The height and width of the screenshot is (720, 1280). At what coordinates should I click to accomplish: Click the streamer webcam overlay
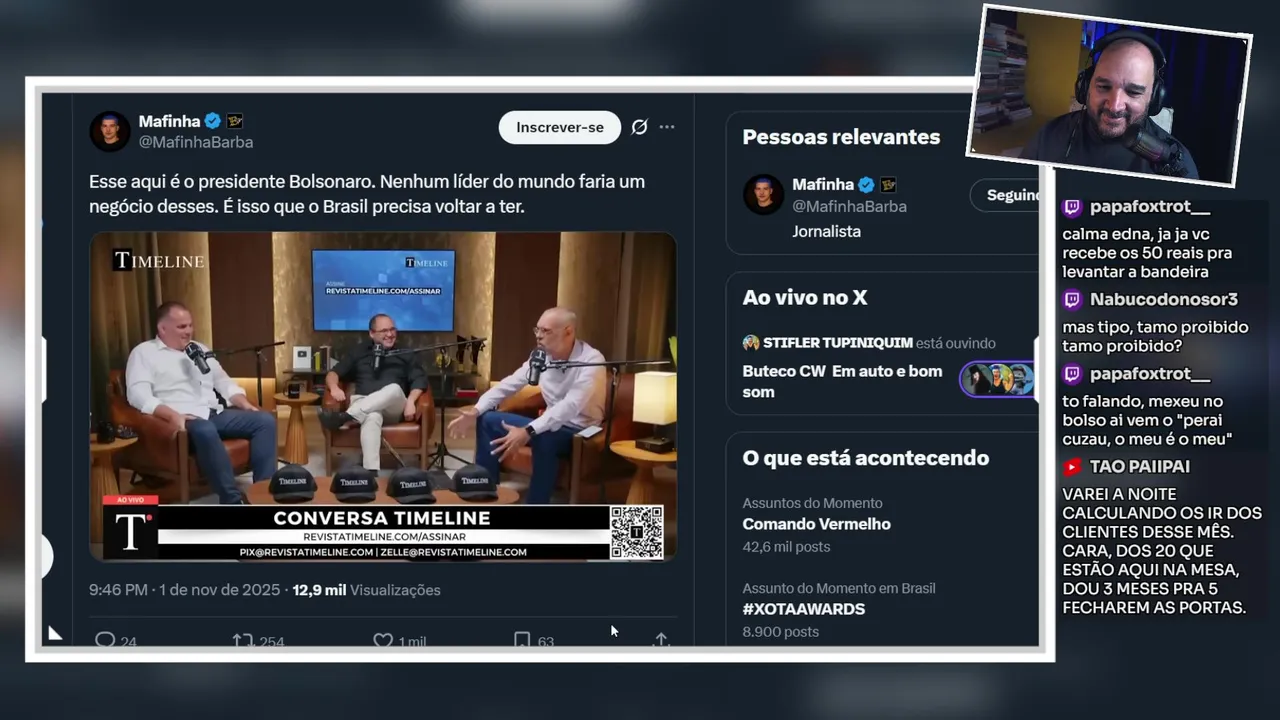[x=1109, y=95]
